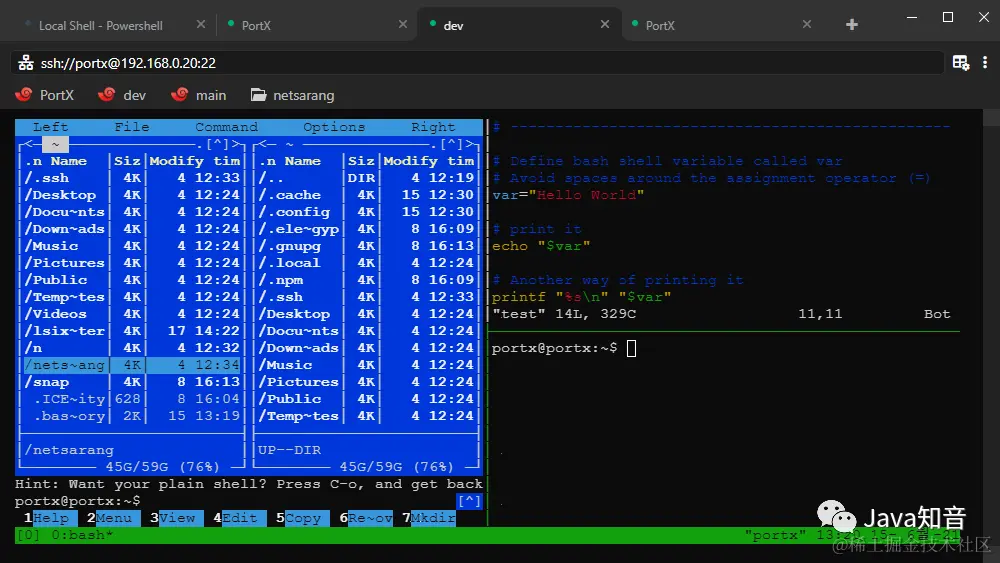Select /.local in right panel
1000x563 pixels.
coord(367,263)
